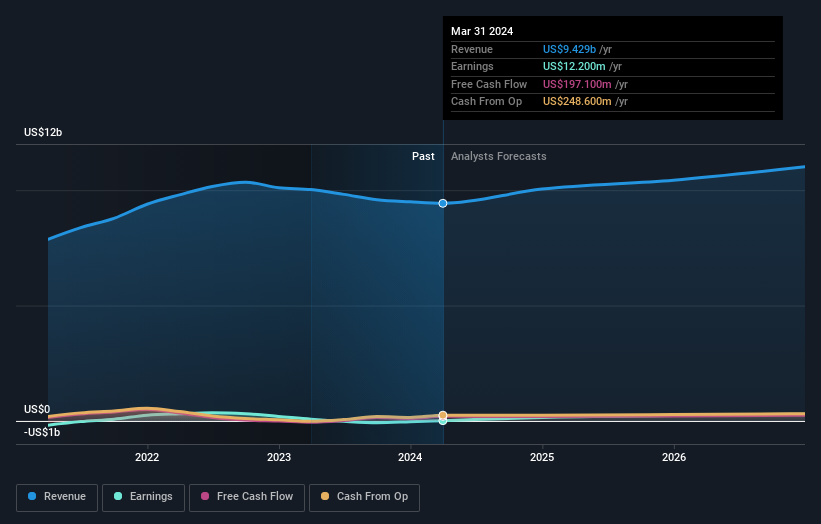Viewport: 821px width, 524px height.
Task: Click the Analysts Forecasts label
Action: click(x=498, y=156)
